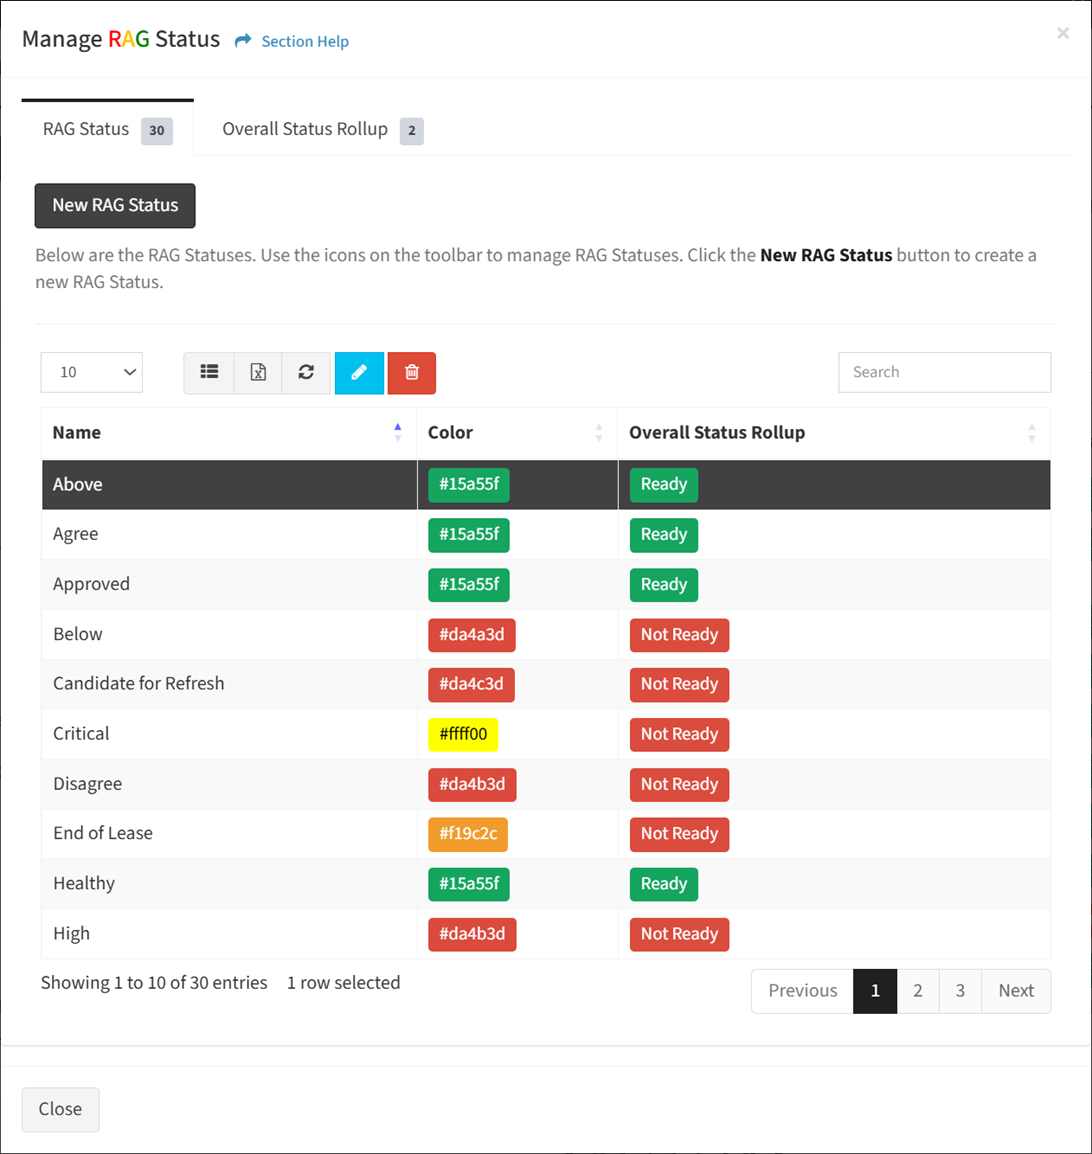Screen dimensions: 1092x1154
Task: Close the dialog with the X icon
Action: [1063, 33]
